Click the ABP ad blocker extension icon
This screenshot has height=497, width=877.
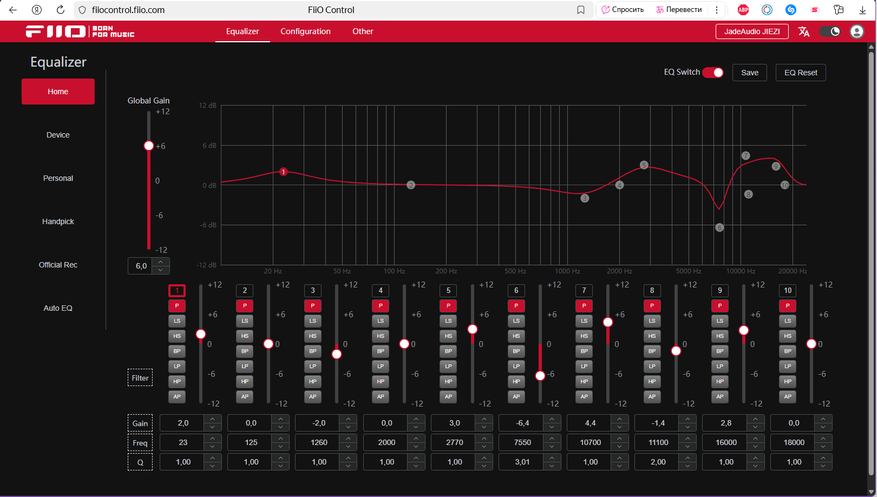[x=743, y=9]
